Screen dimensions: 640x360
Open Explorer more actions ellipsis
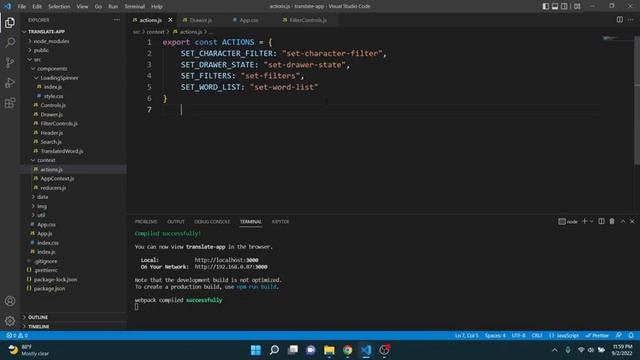(x=117, y=20)
